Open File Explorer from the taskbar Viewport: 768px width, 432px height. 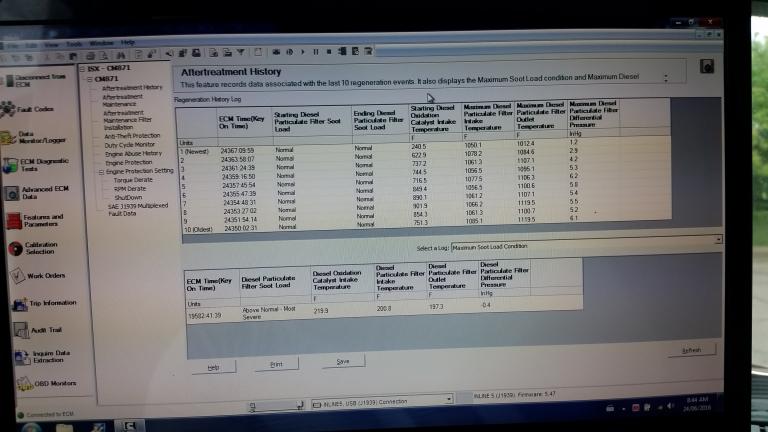point(64,428)
